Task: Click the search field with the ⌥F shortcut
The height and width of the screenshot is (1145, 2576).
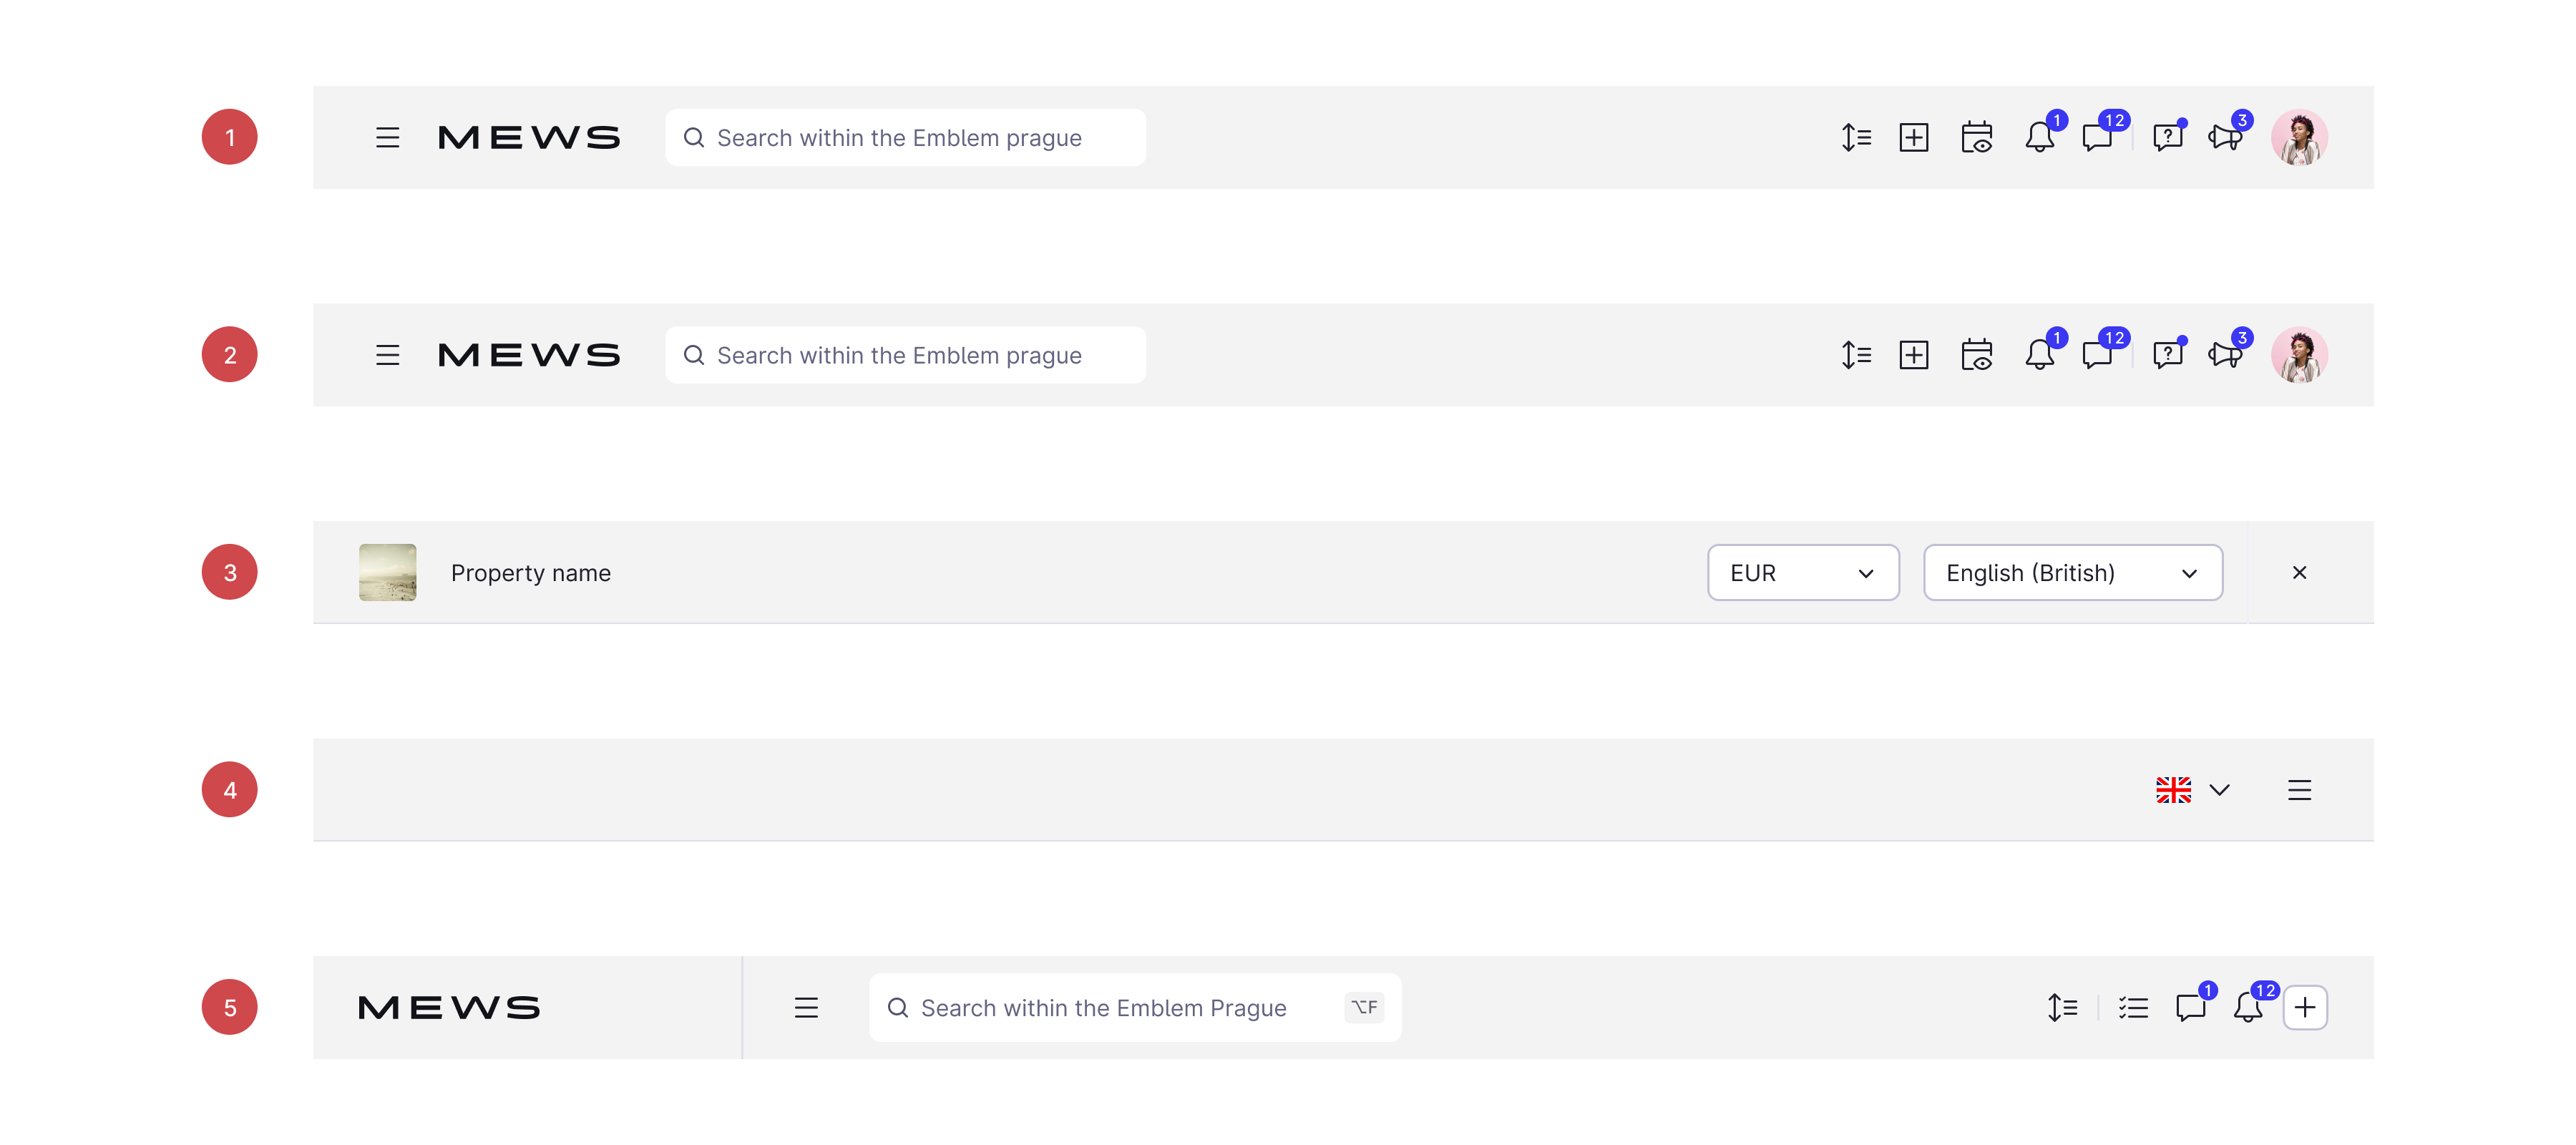Action: coord(1120,1007)
